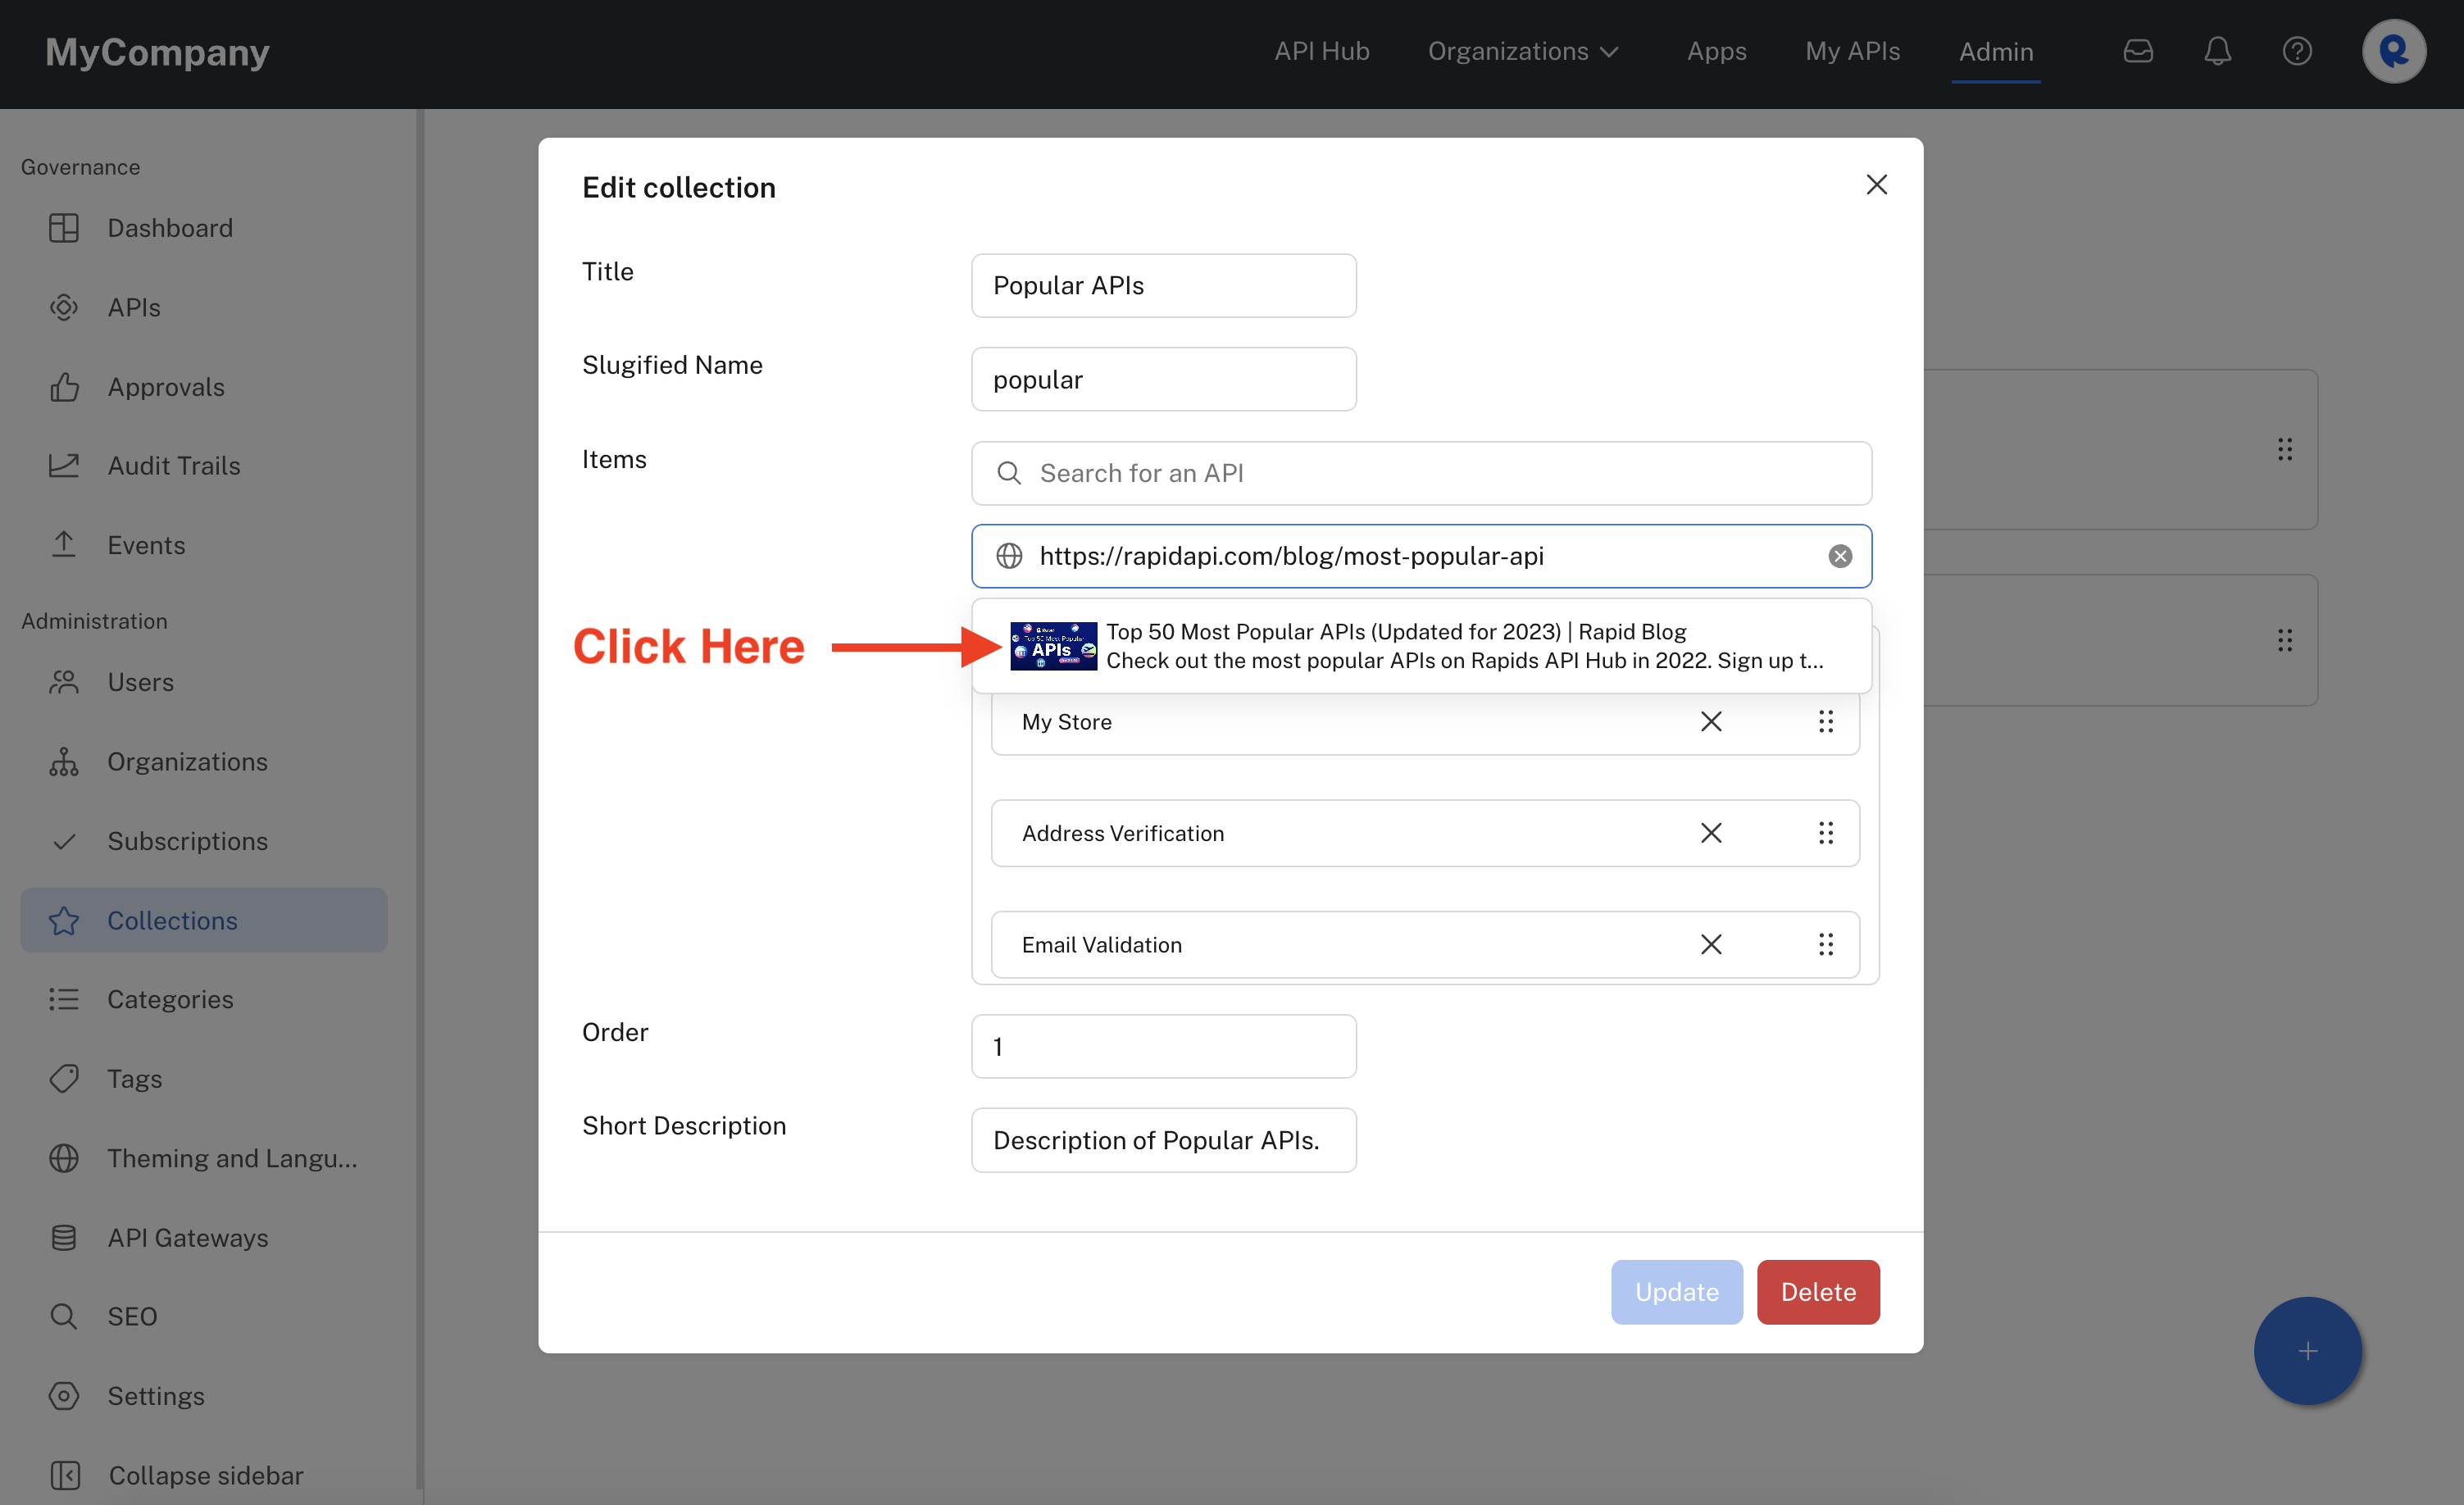The width and height of the screenshot is (2464, 1505).
Task: Click the messages envelope icon
Action: (2137, 49)
